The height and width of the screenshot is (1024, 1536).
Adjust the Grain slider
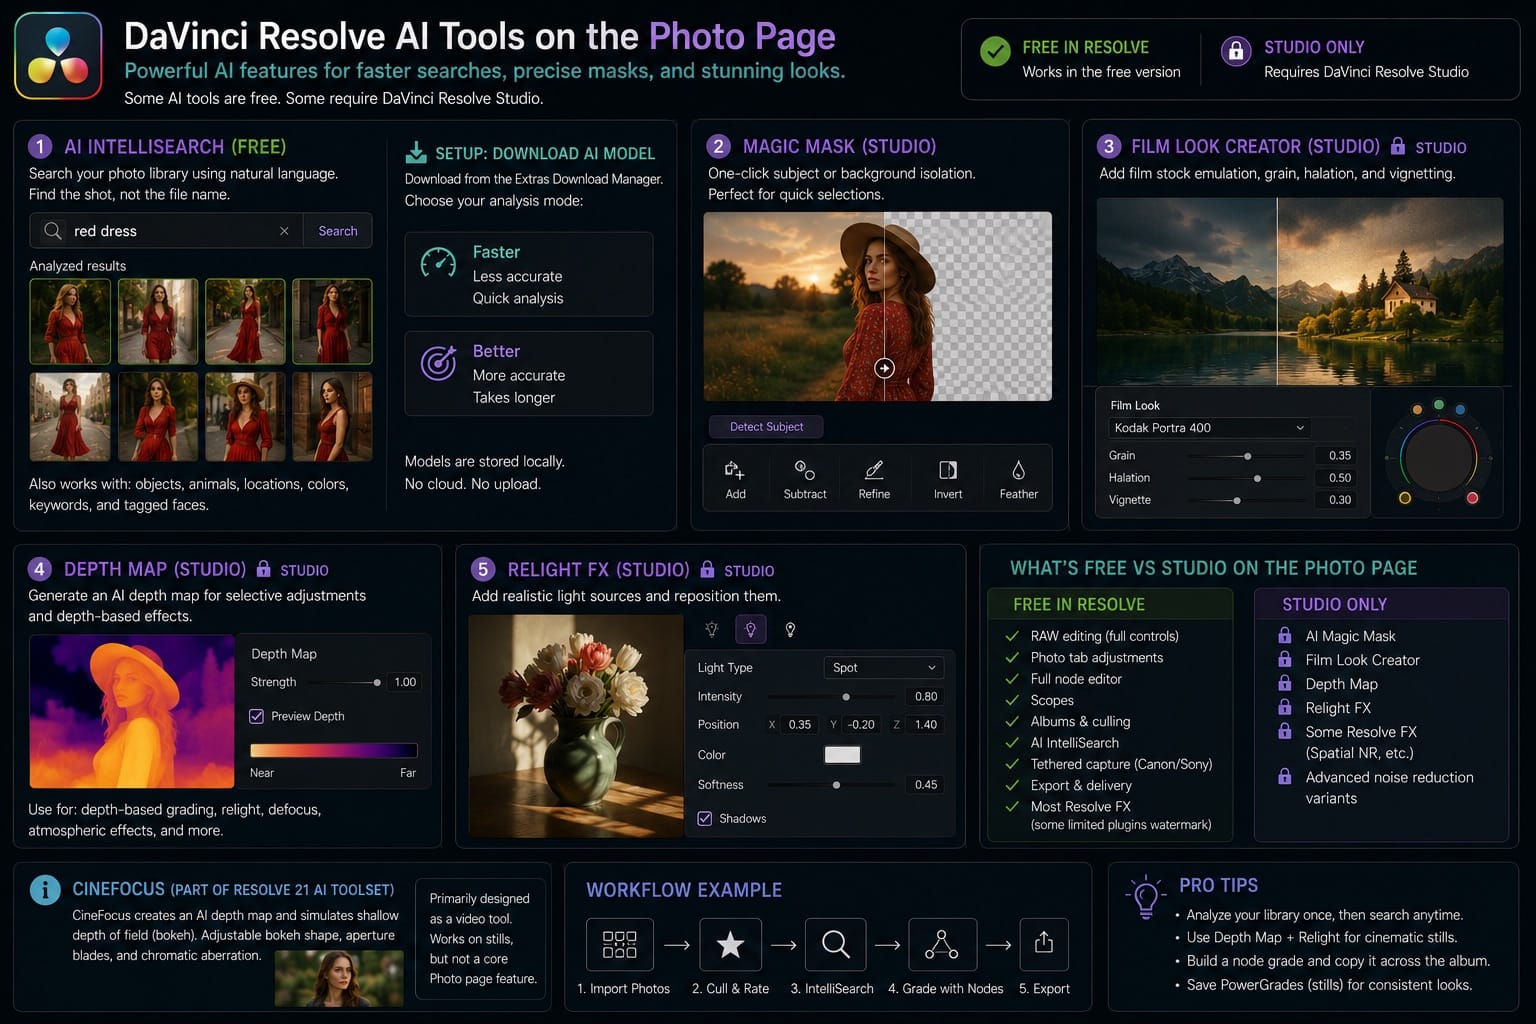coord(1246,455)
